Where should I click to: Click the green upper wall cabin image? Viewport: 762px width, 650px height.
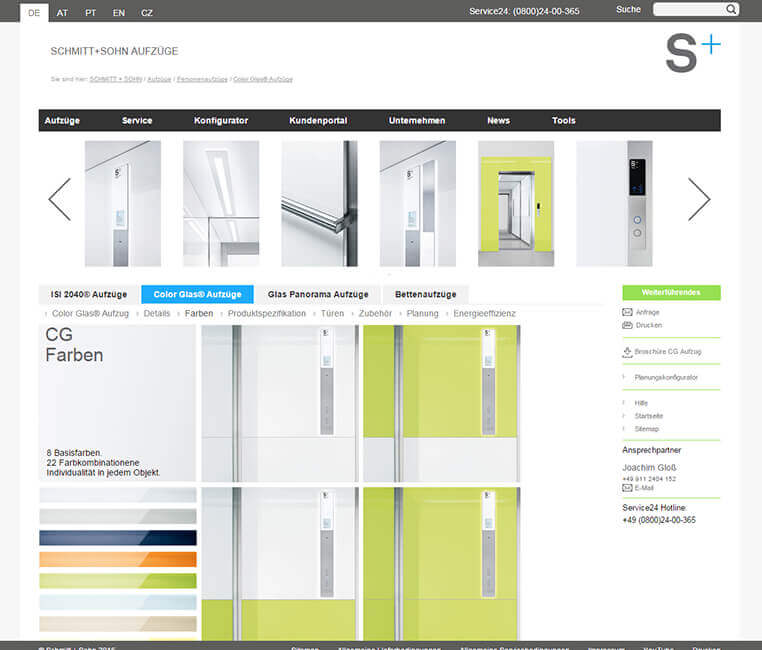[x=442, y=403]
